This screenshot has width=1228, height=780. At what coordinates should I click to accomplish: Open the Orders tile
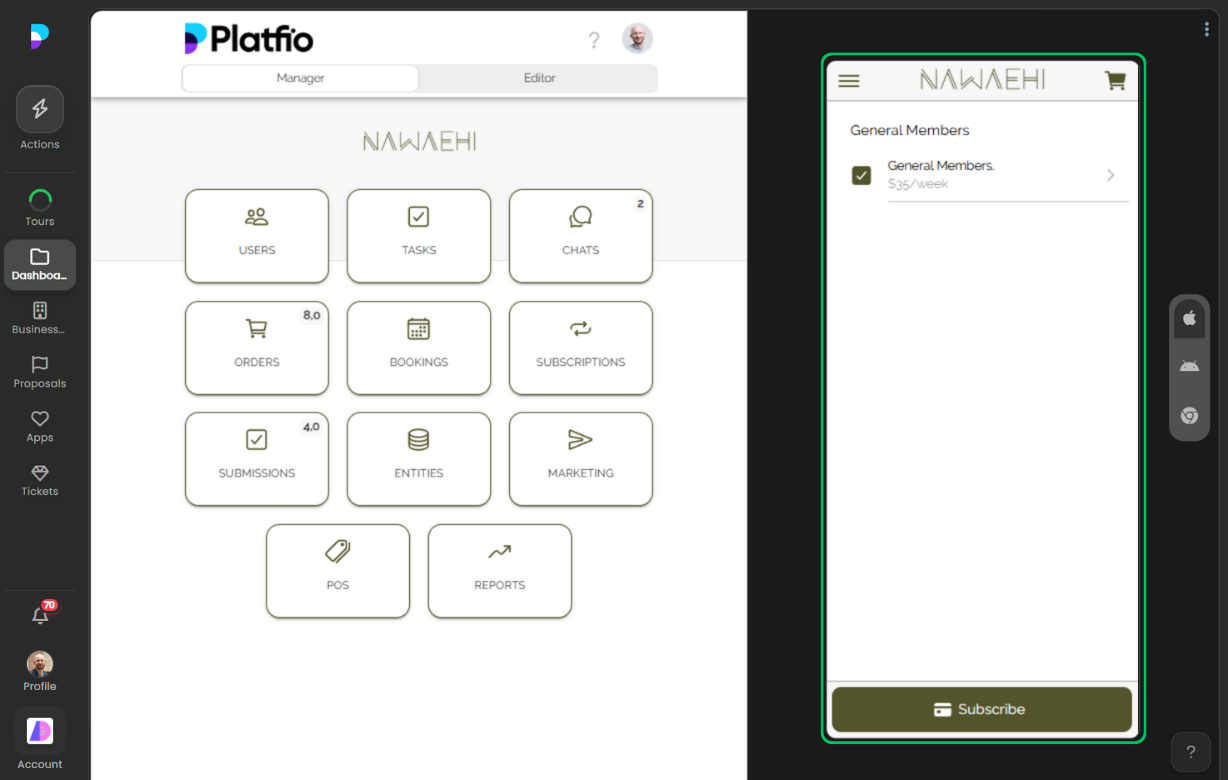[257, 347]
